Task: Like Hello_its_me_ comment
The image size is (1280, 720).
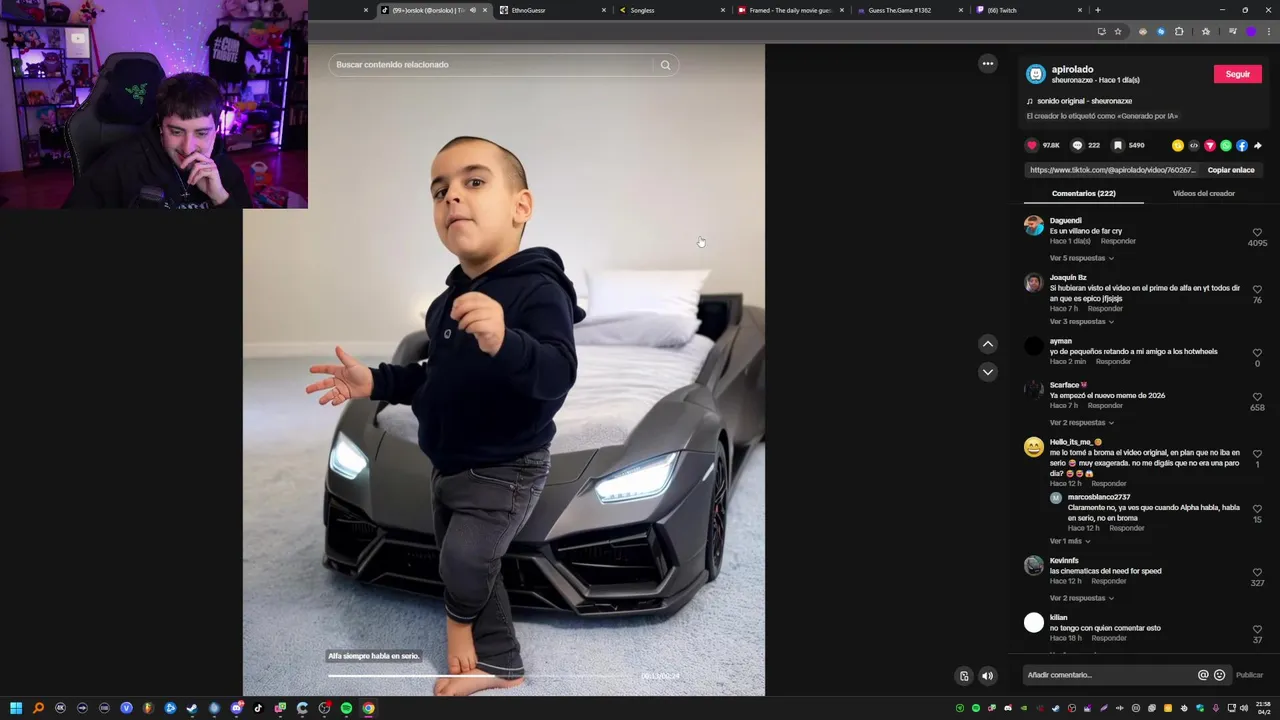Action: pos(1258,454)
